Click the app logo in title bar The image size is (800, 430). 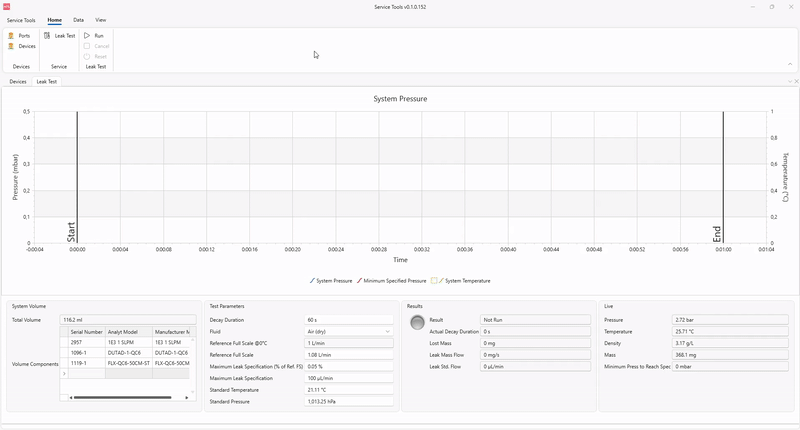(8, 6)
